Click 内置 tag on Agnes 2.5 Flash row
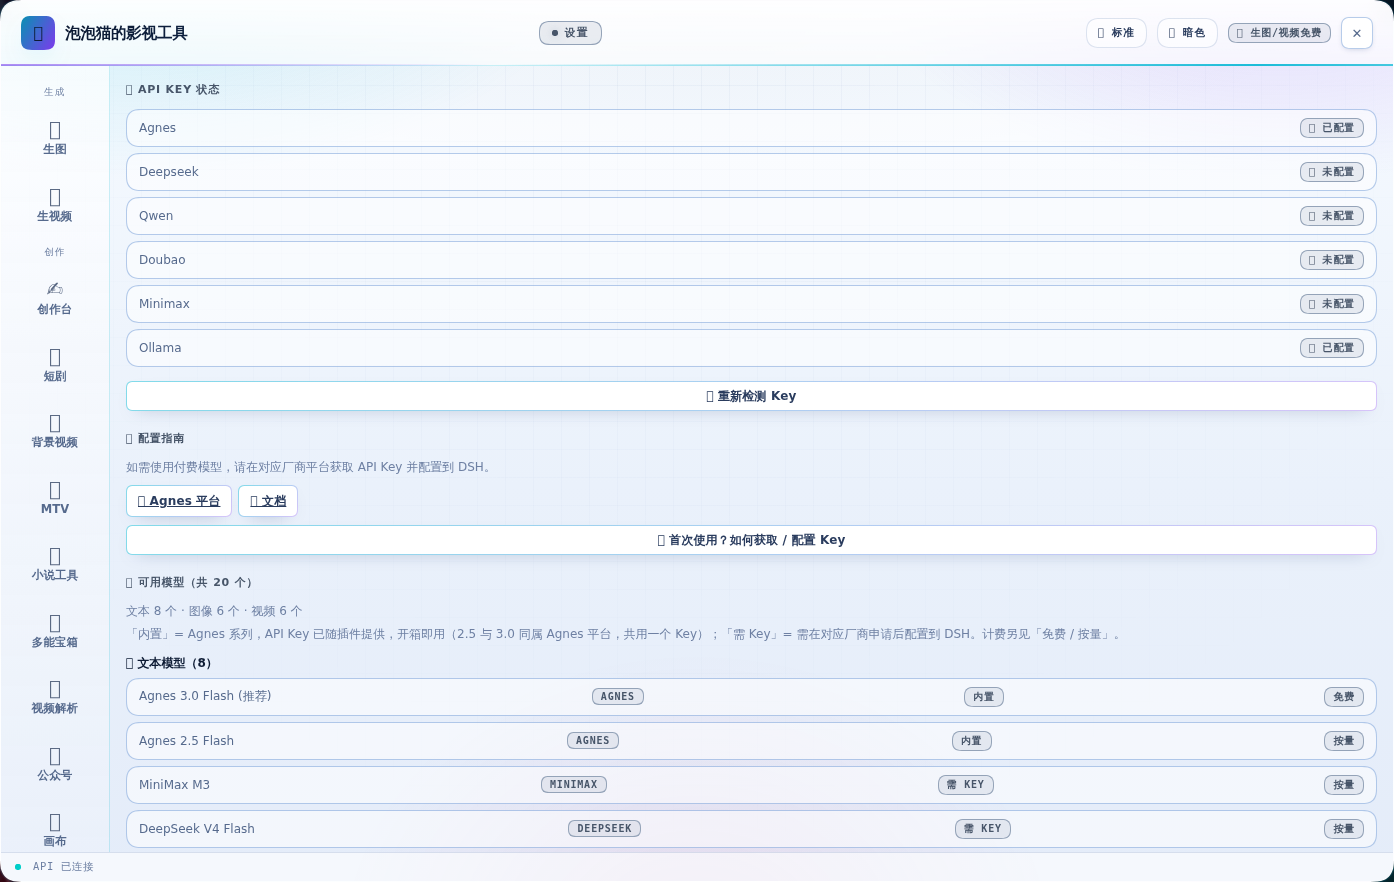Screen dimensions: 1394x882 [x=972, y=741]
